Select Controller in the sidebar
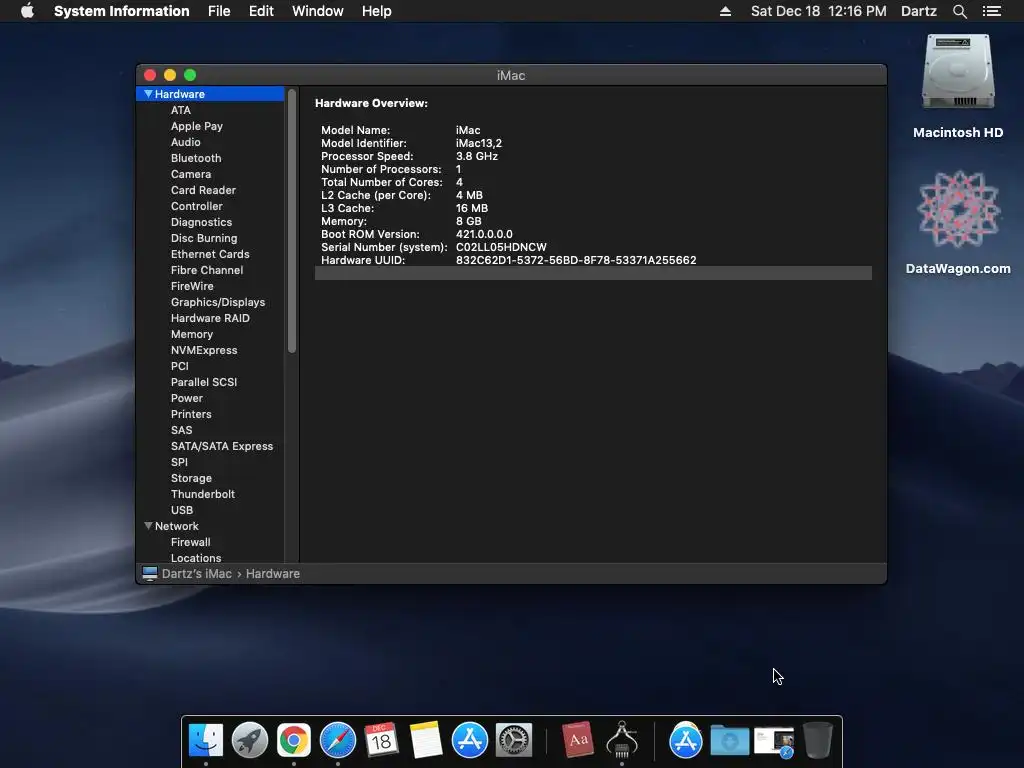1024x768 pixels. pyautogui.click(x=197, y=206)
